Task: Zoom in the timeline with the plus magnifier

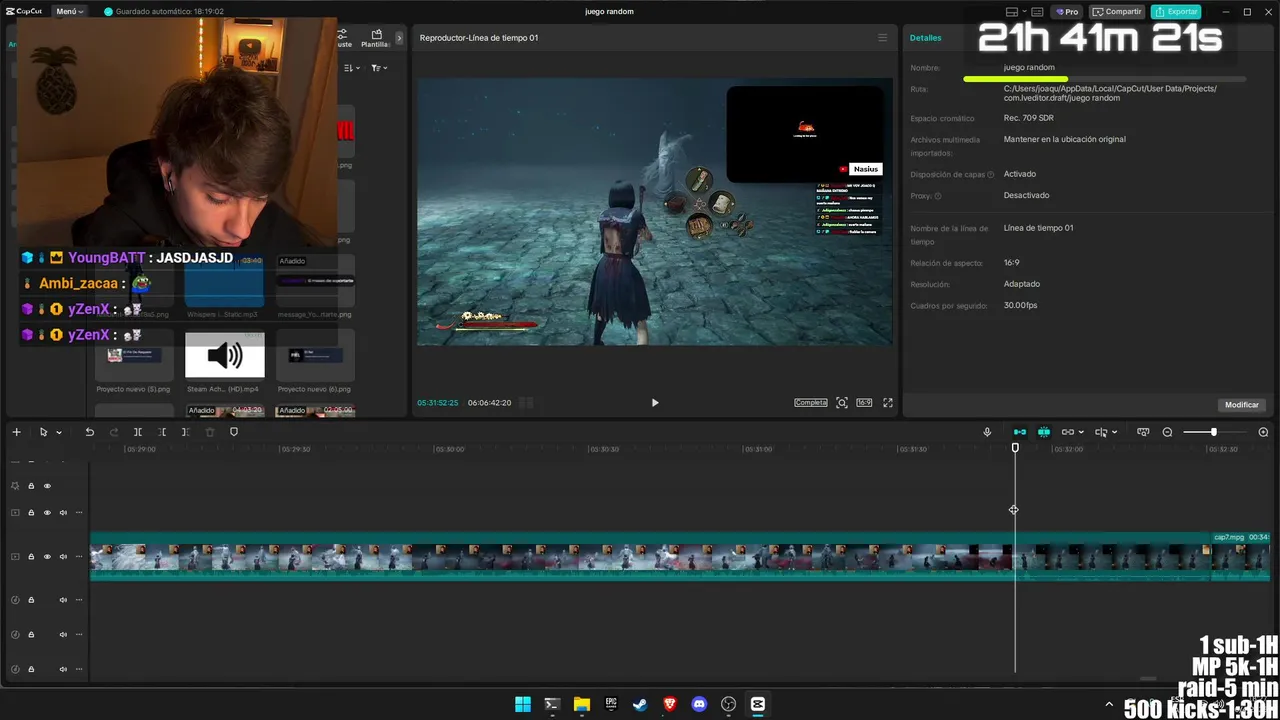Action: pyautogui.click(x=1263, y=432)
